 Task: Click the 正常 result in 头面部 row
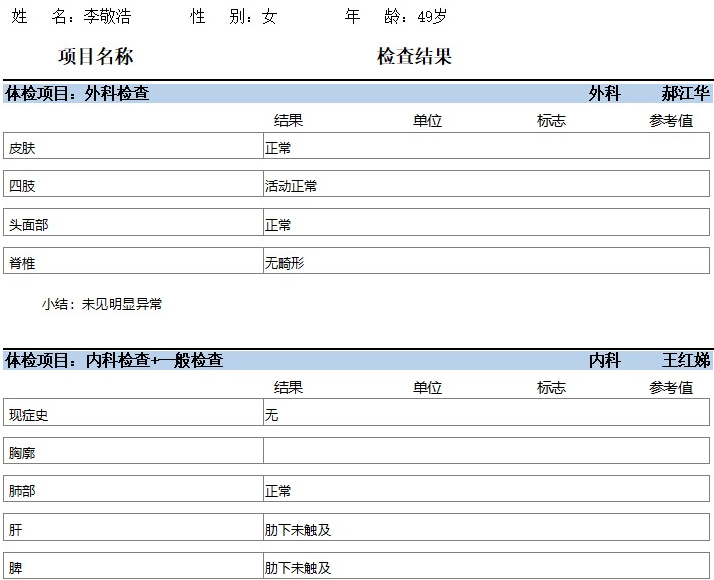[x=278, y=225]
